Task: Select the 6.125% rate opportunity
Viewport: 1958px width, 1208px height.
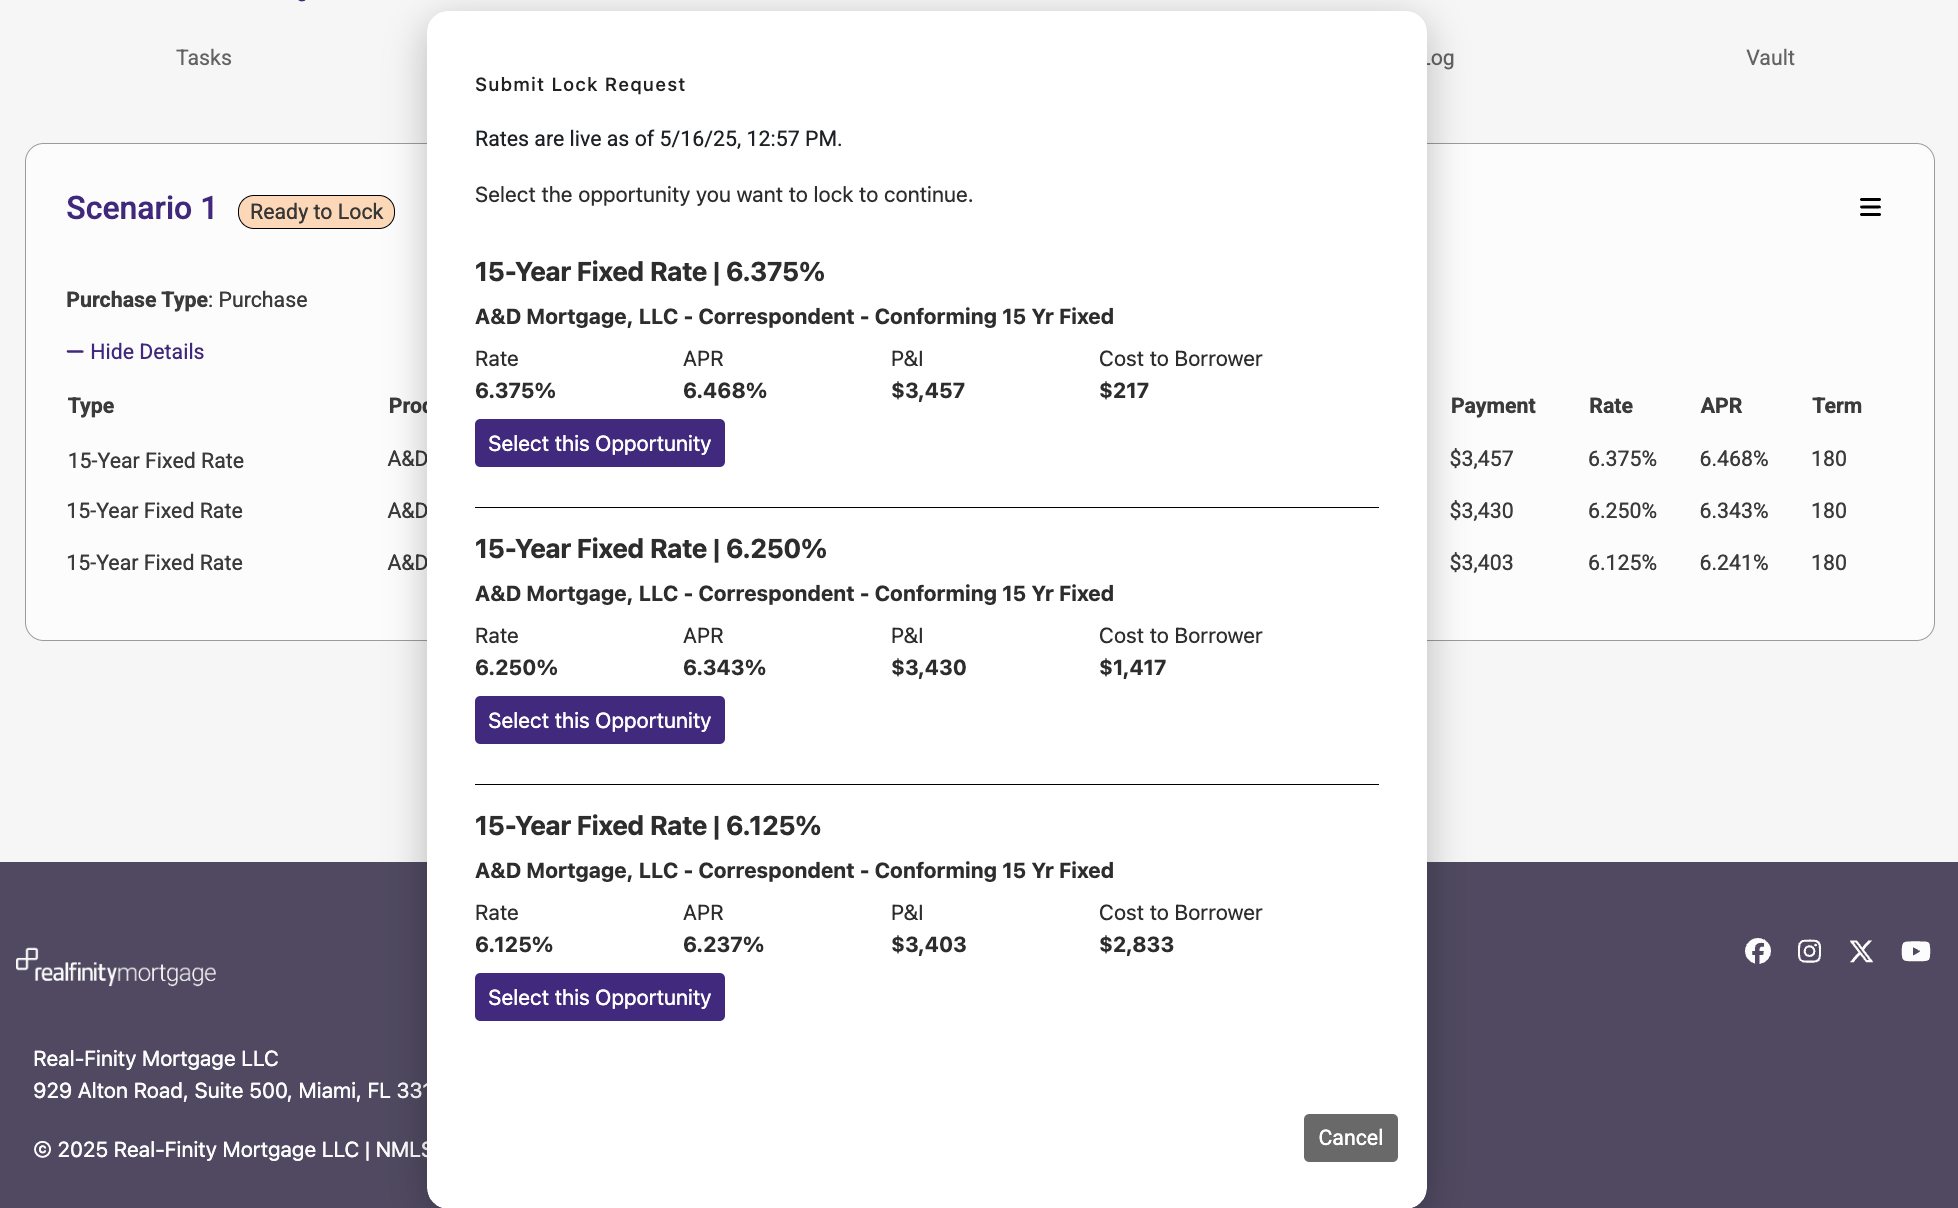Action: click(x=599, y=997)
